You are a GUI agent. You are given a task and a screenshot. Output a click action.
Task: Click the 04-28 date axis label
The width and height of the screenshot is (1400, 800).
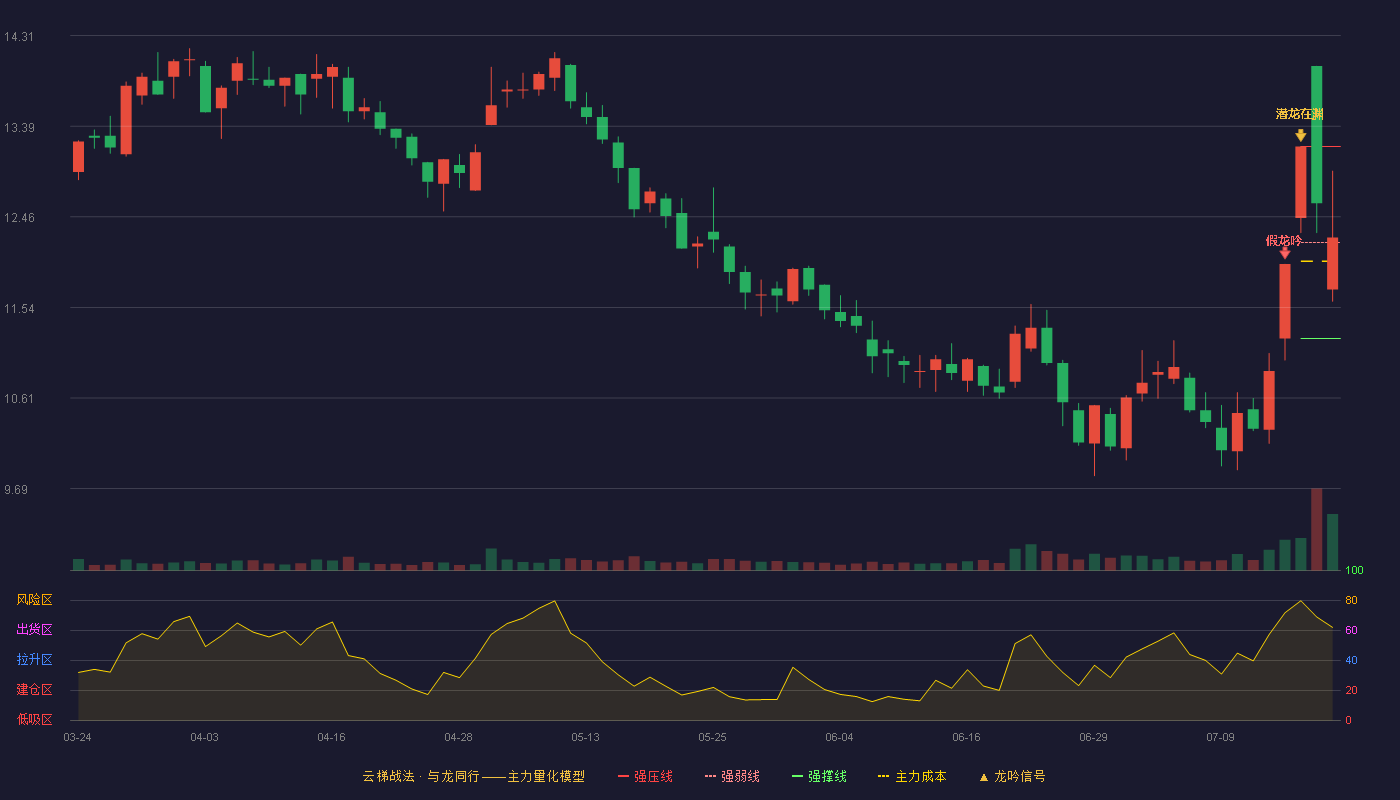click(458, 737)
